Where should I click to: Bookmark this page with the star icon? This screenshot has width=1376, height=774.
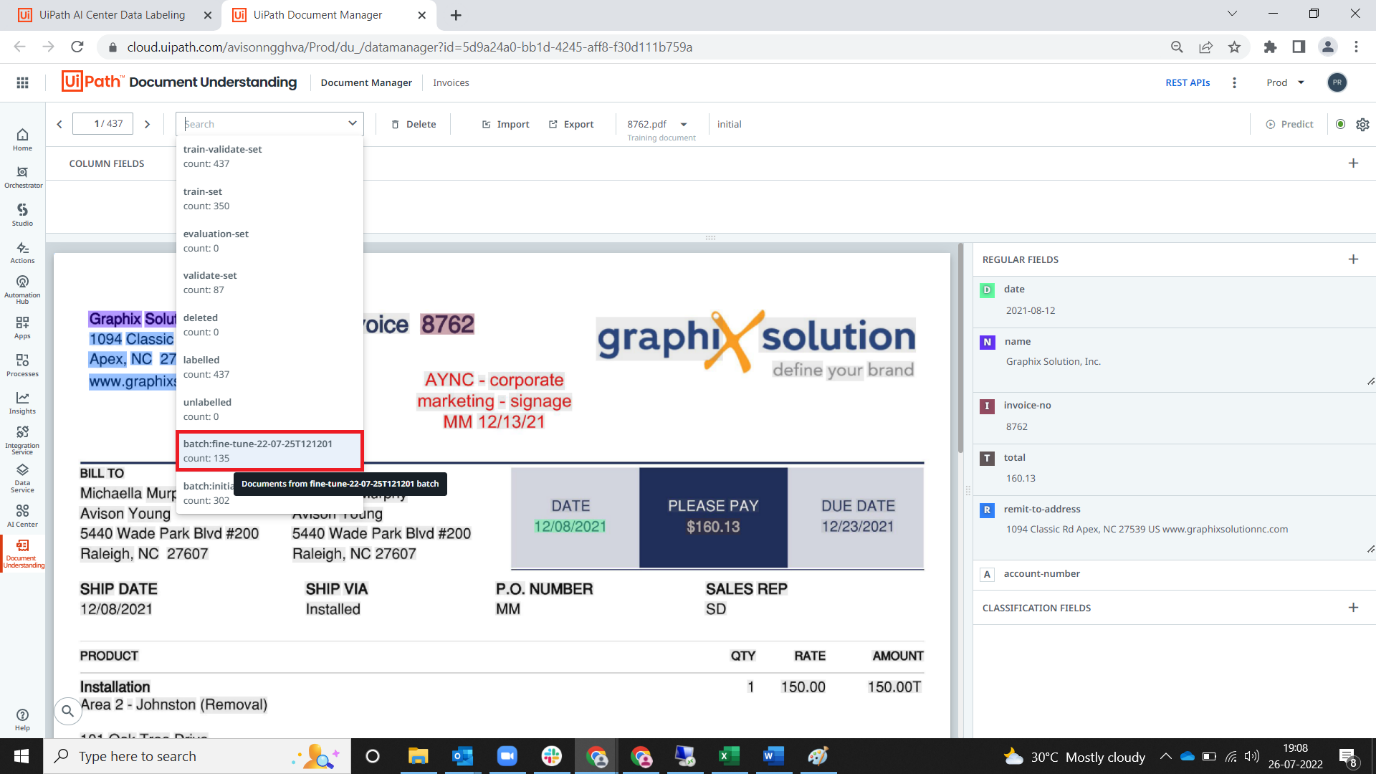tap(1234, 47)
